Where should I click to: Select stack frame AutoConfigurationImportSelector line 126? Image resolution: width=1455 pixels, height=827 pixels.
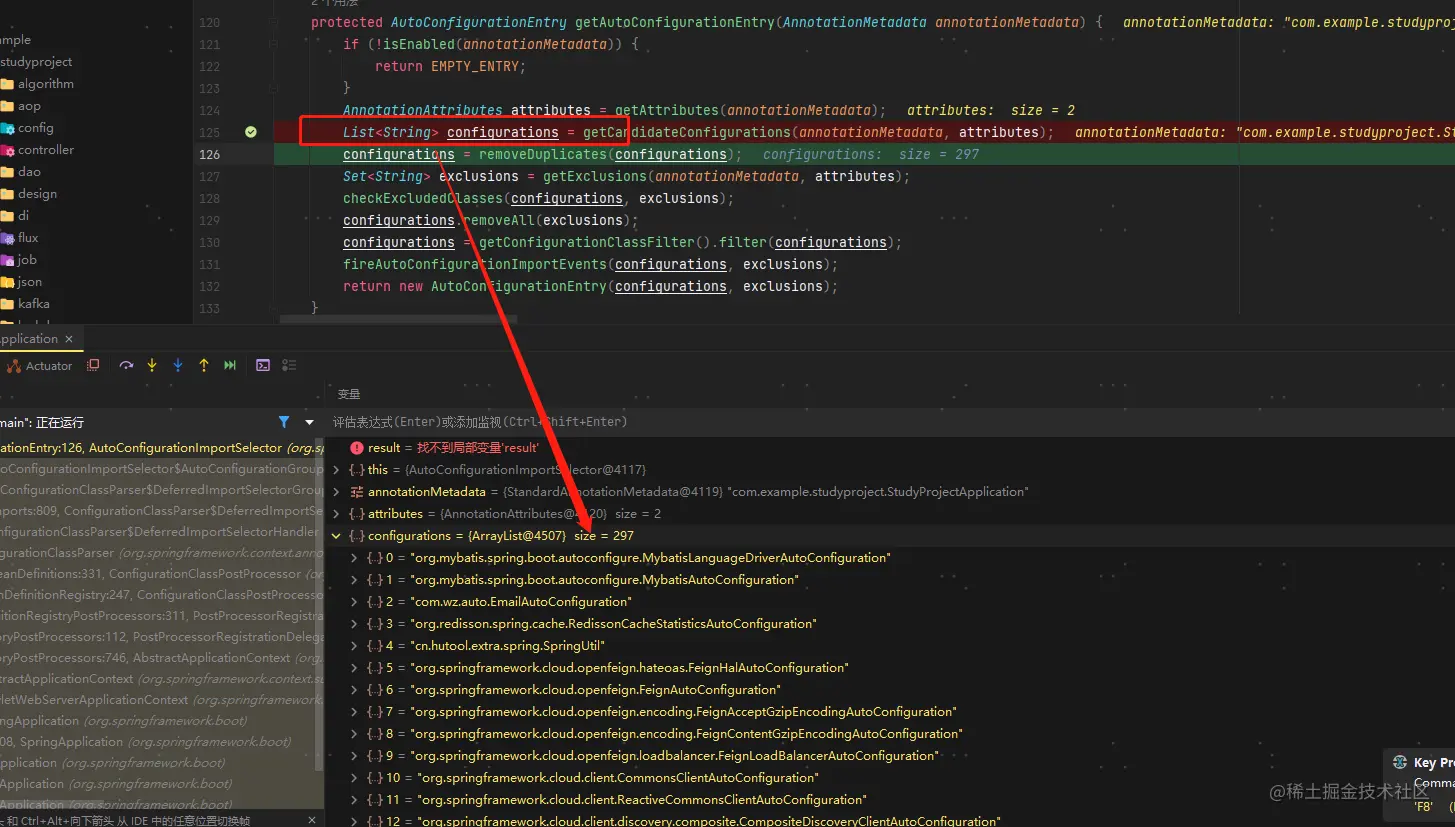[x=160, y=448]
